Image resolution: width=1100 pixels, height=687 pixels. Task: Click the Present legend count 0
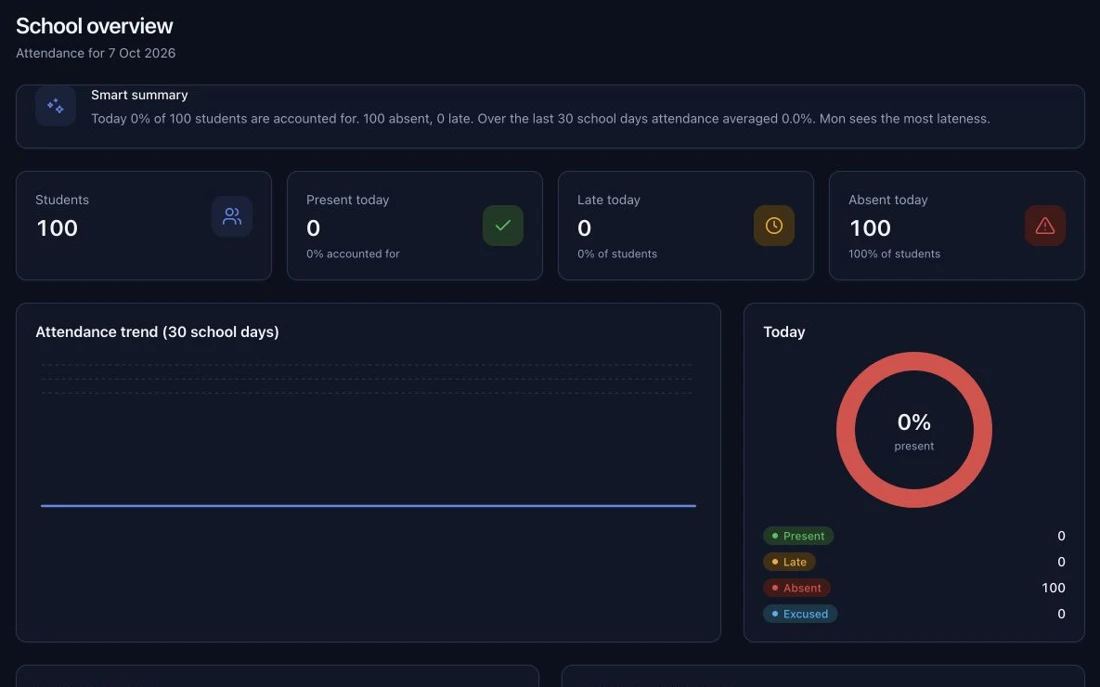pyautogui.click(x=1061, y=536)
